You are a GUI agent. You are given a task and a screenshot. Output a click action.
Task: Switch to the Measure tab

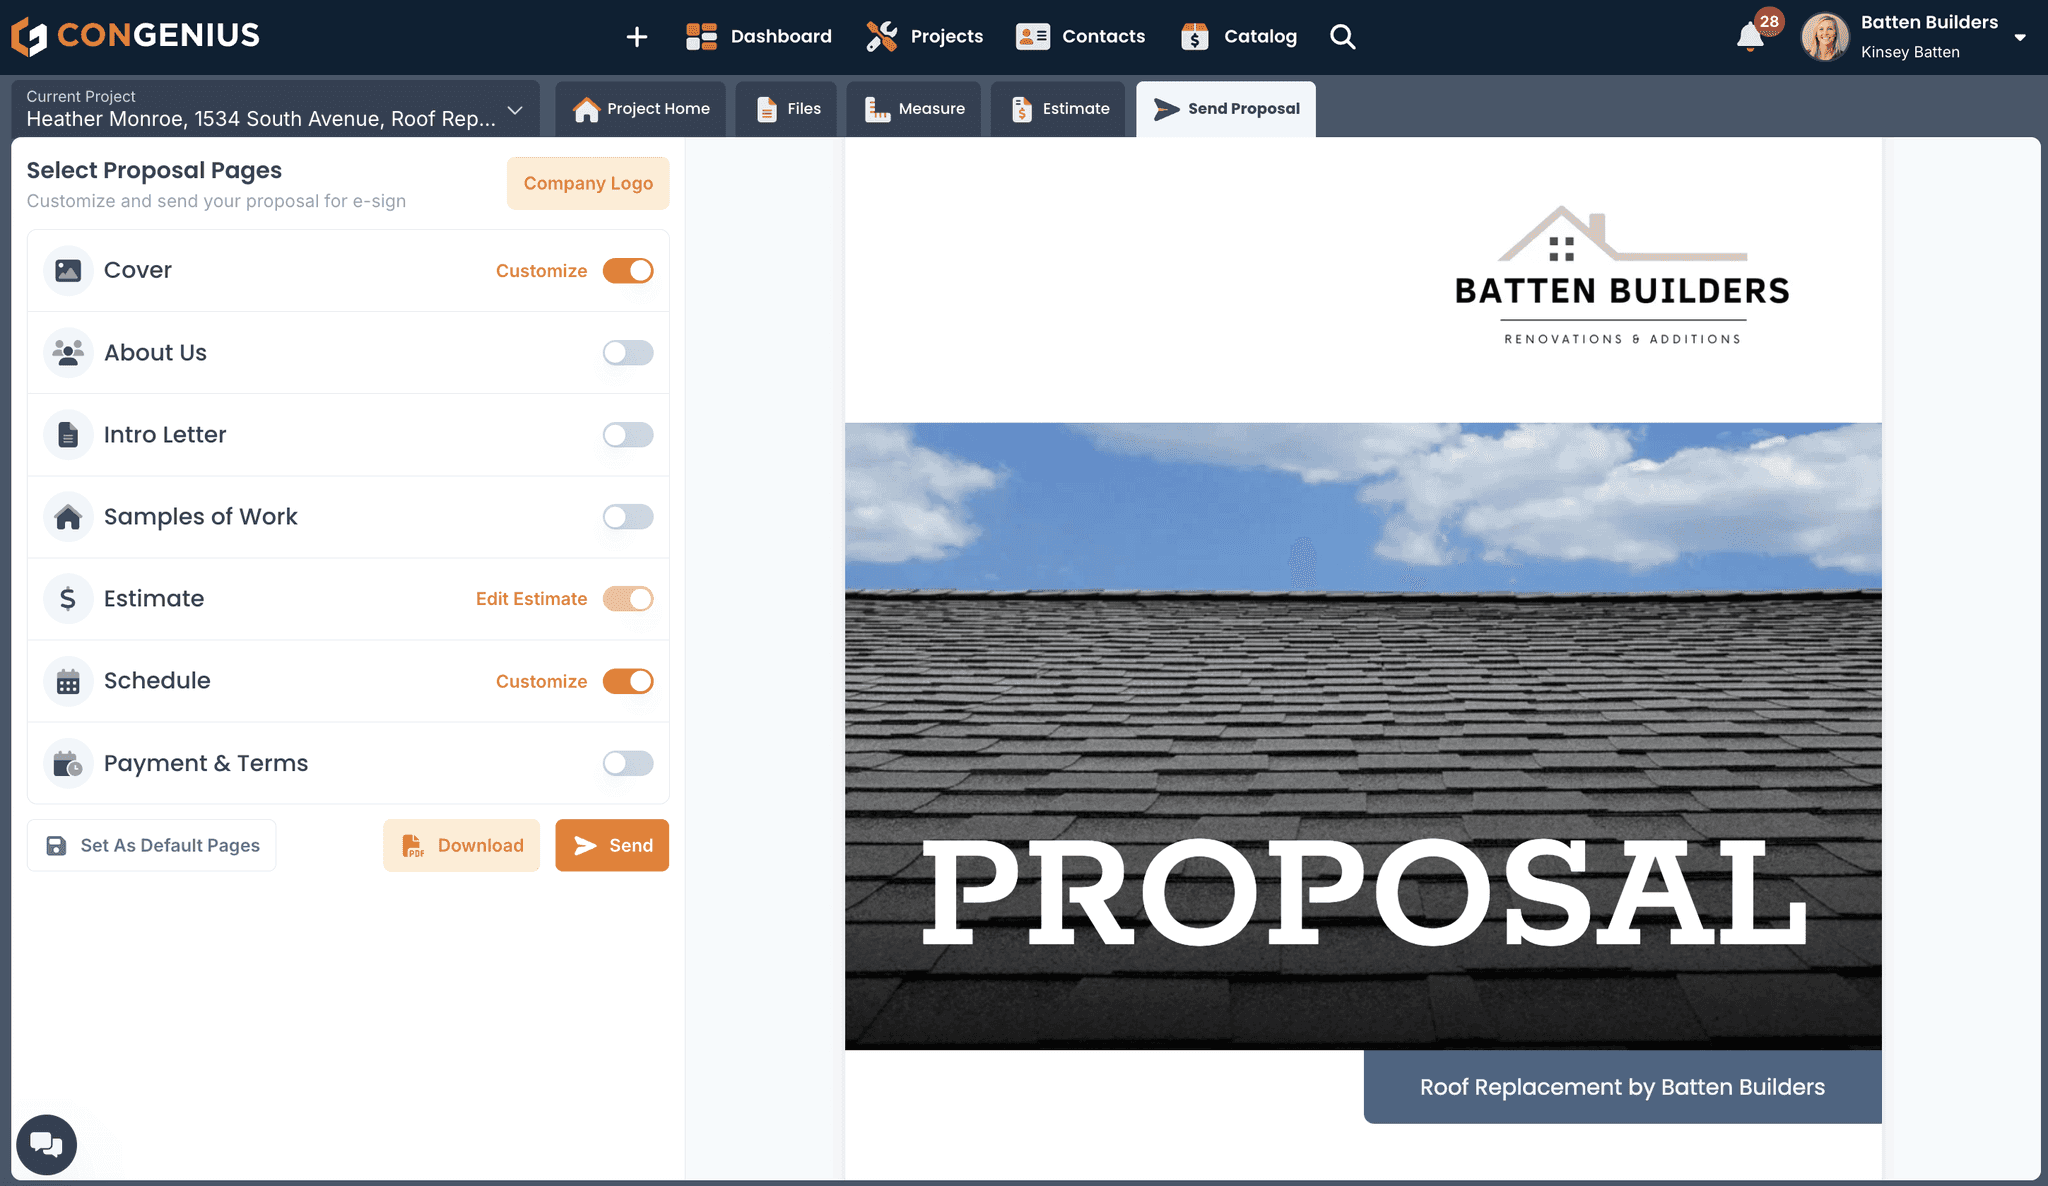click(x=915, y=107)
